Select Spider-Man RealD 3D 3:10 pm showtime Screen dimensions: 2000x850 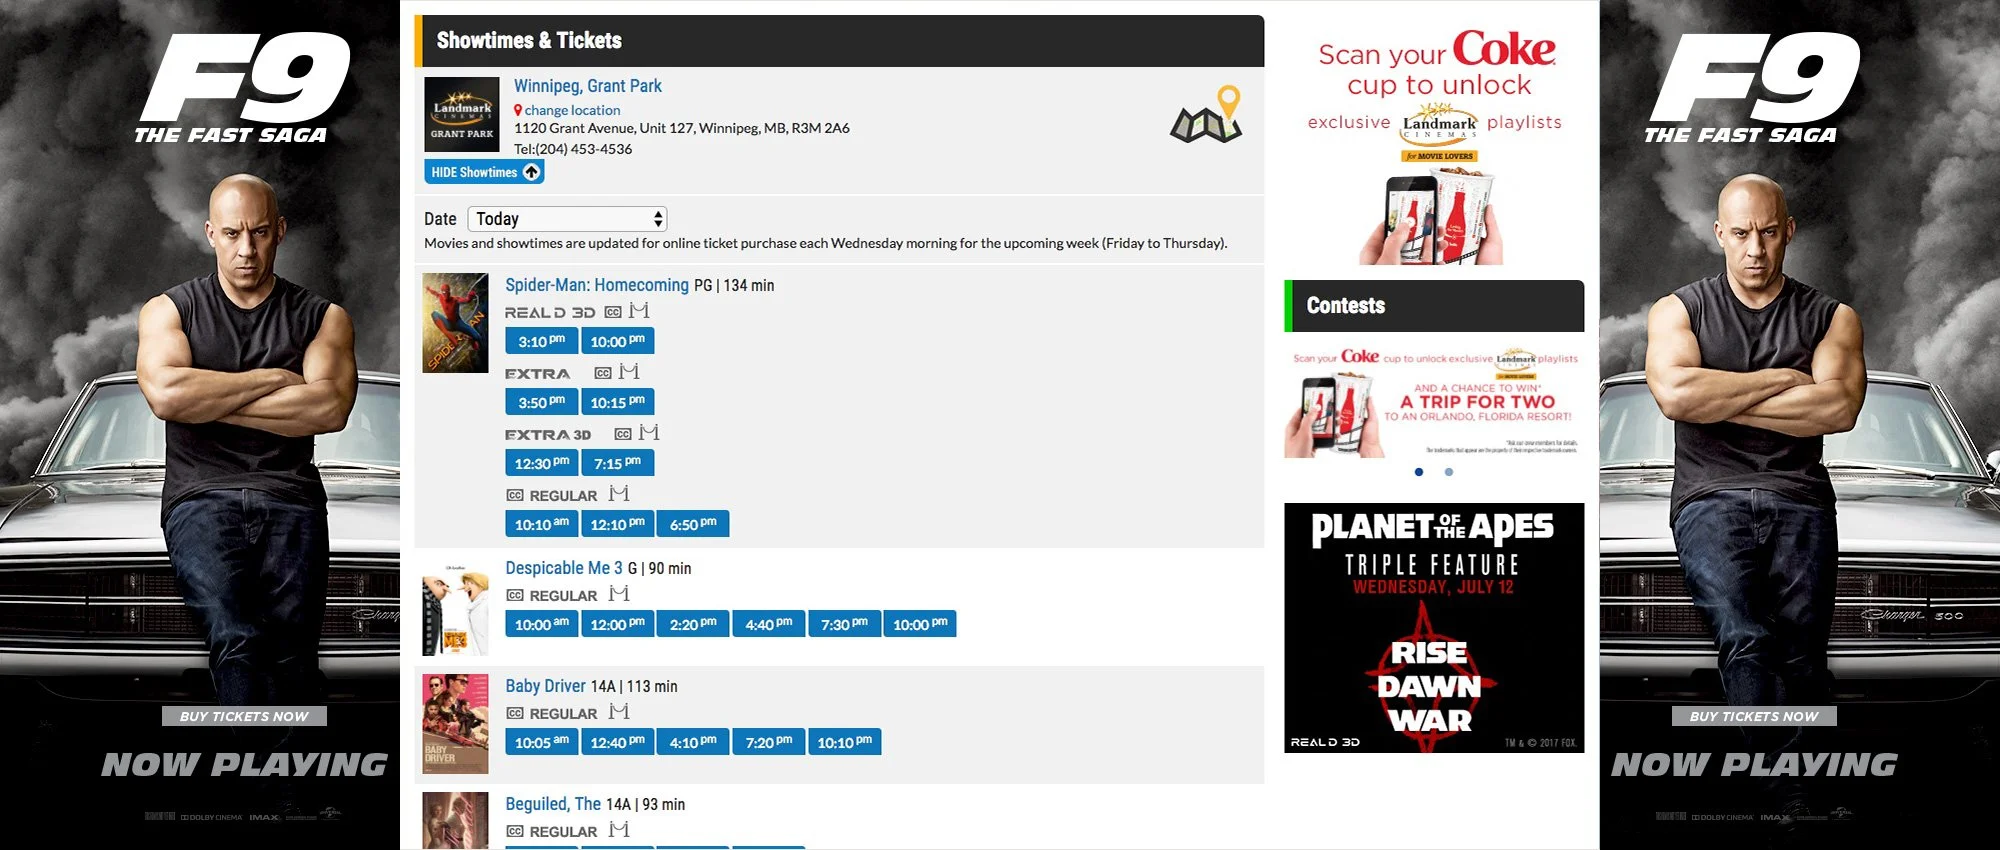[x=541, y=341]
